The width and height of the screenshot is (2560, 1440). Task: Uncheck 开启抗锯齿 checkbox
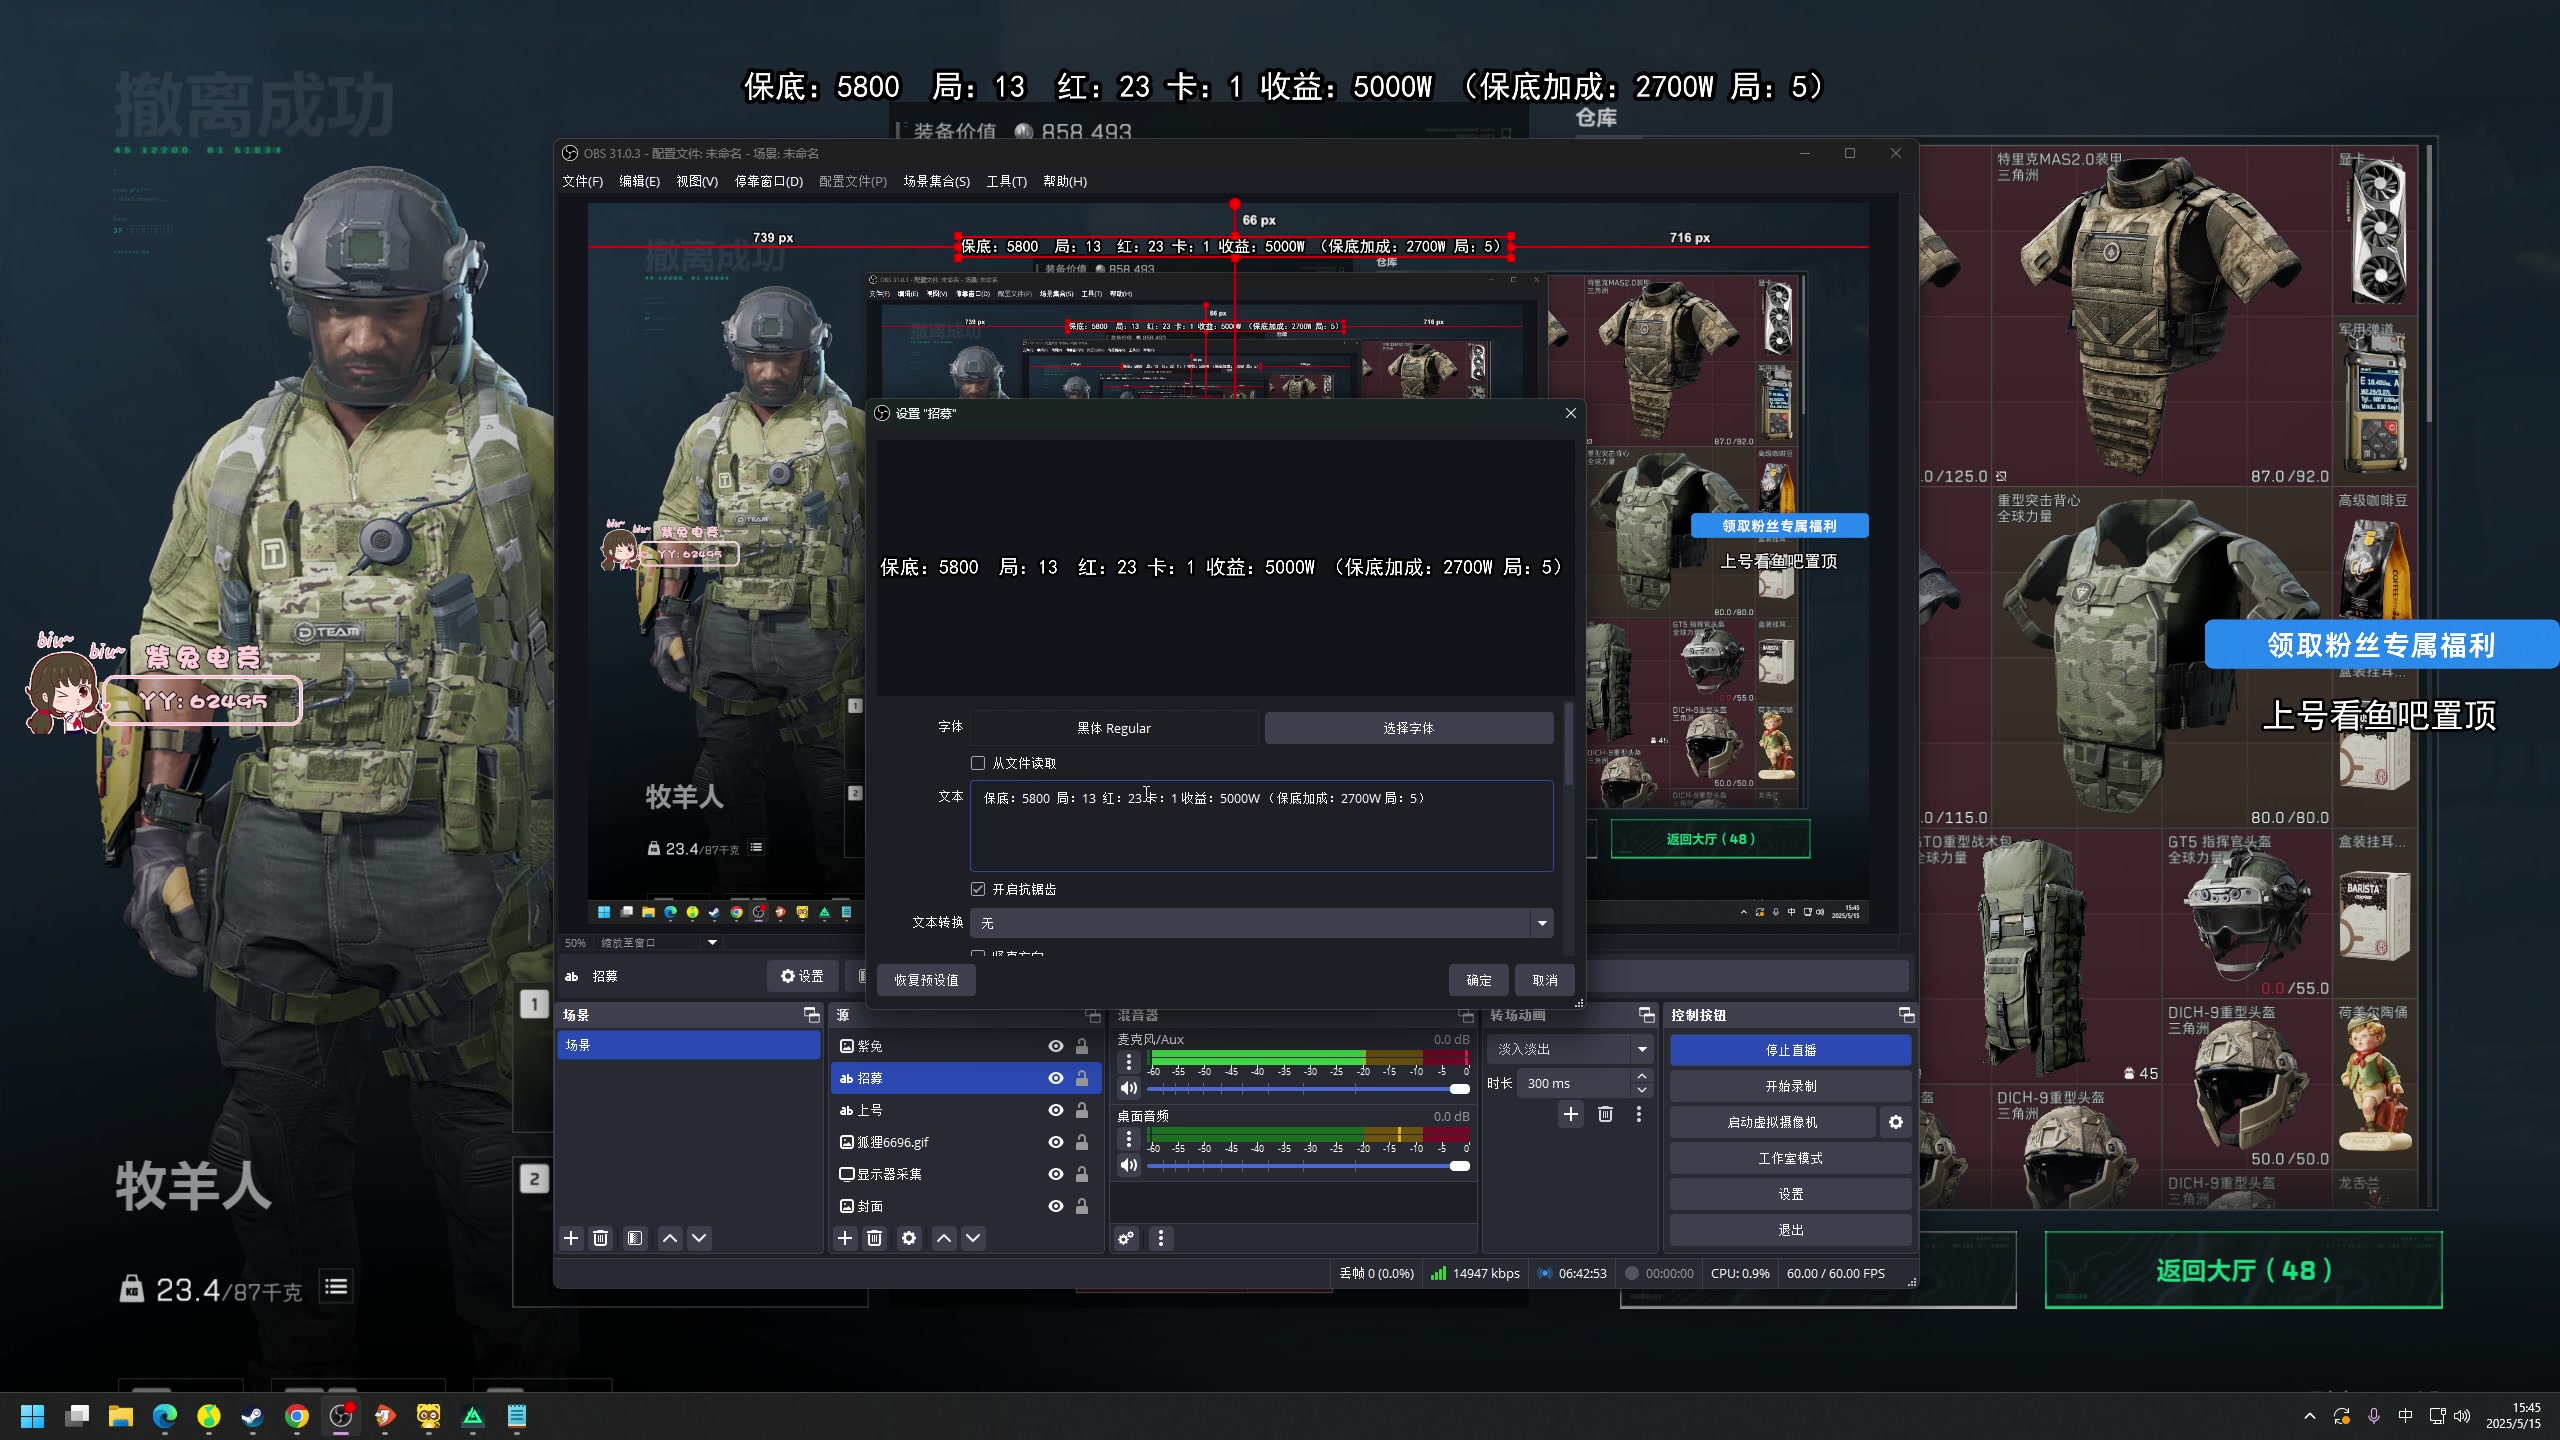[x=978, y=889]
